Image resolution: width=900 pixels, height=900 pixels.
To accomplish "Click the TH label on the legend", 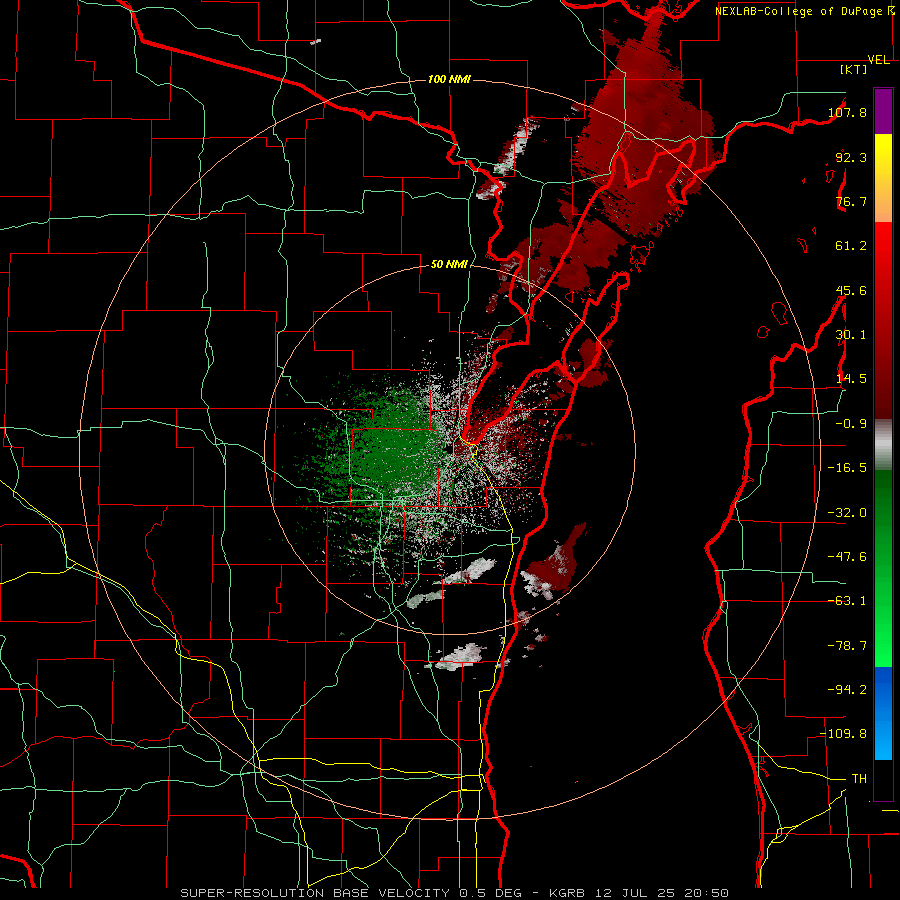I will click(859, 779).
